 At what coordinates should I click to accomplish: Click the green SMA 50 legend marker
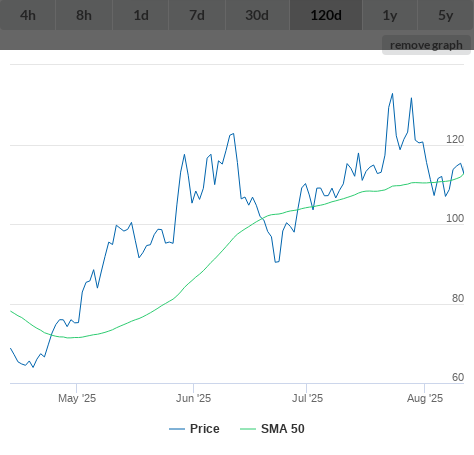click(248, 429)
